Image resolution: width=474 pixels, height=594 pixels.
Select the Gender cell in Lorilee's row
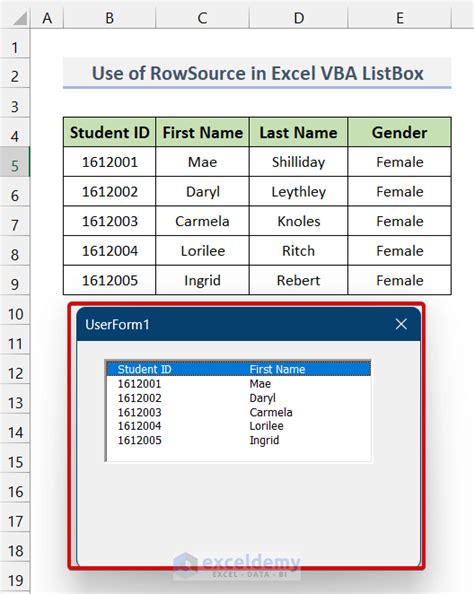pyautogui.click(x=400, y=250)
